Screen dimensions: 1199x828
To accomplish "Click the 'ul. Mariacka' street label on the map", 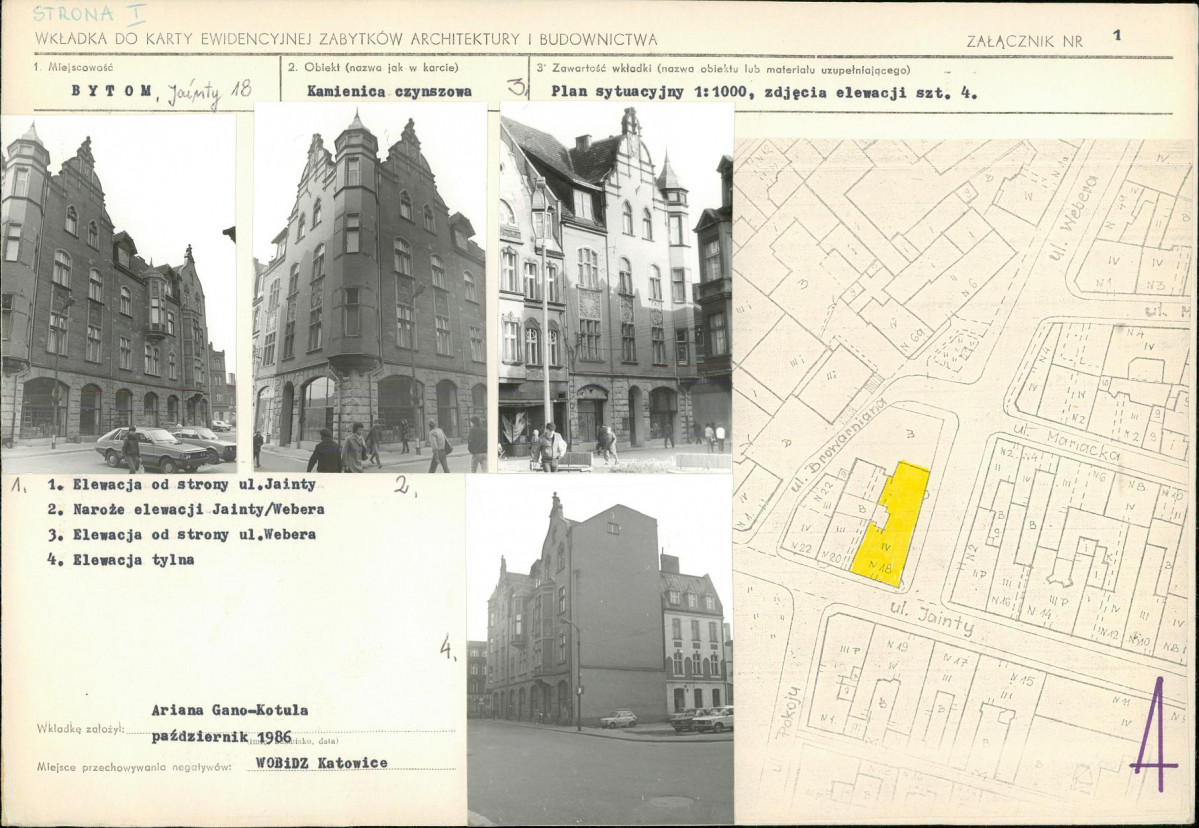I will (1067, 443).
